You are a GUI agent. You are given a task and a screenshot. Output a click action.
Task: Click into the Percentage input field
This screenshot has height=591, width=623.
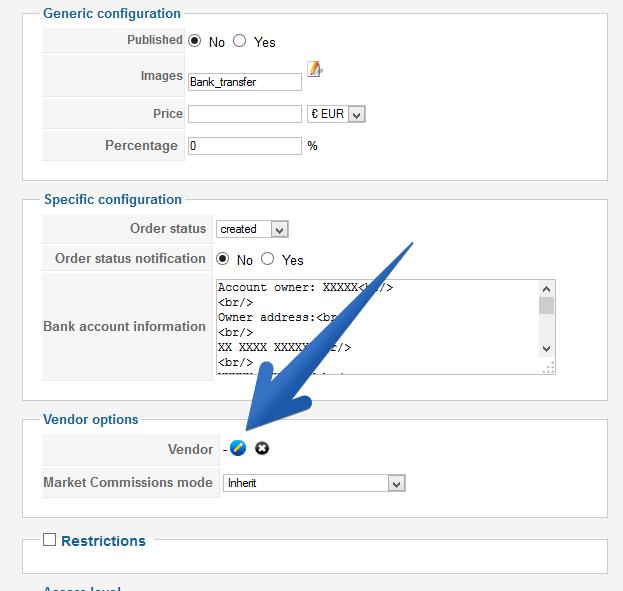tap(244, 146)
